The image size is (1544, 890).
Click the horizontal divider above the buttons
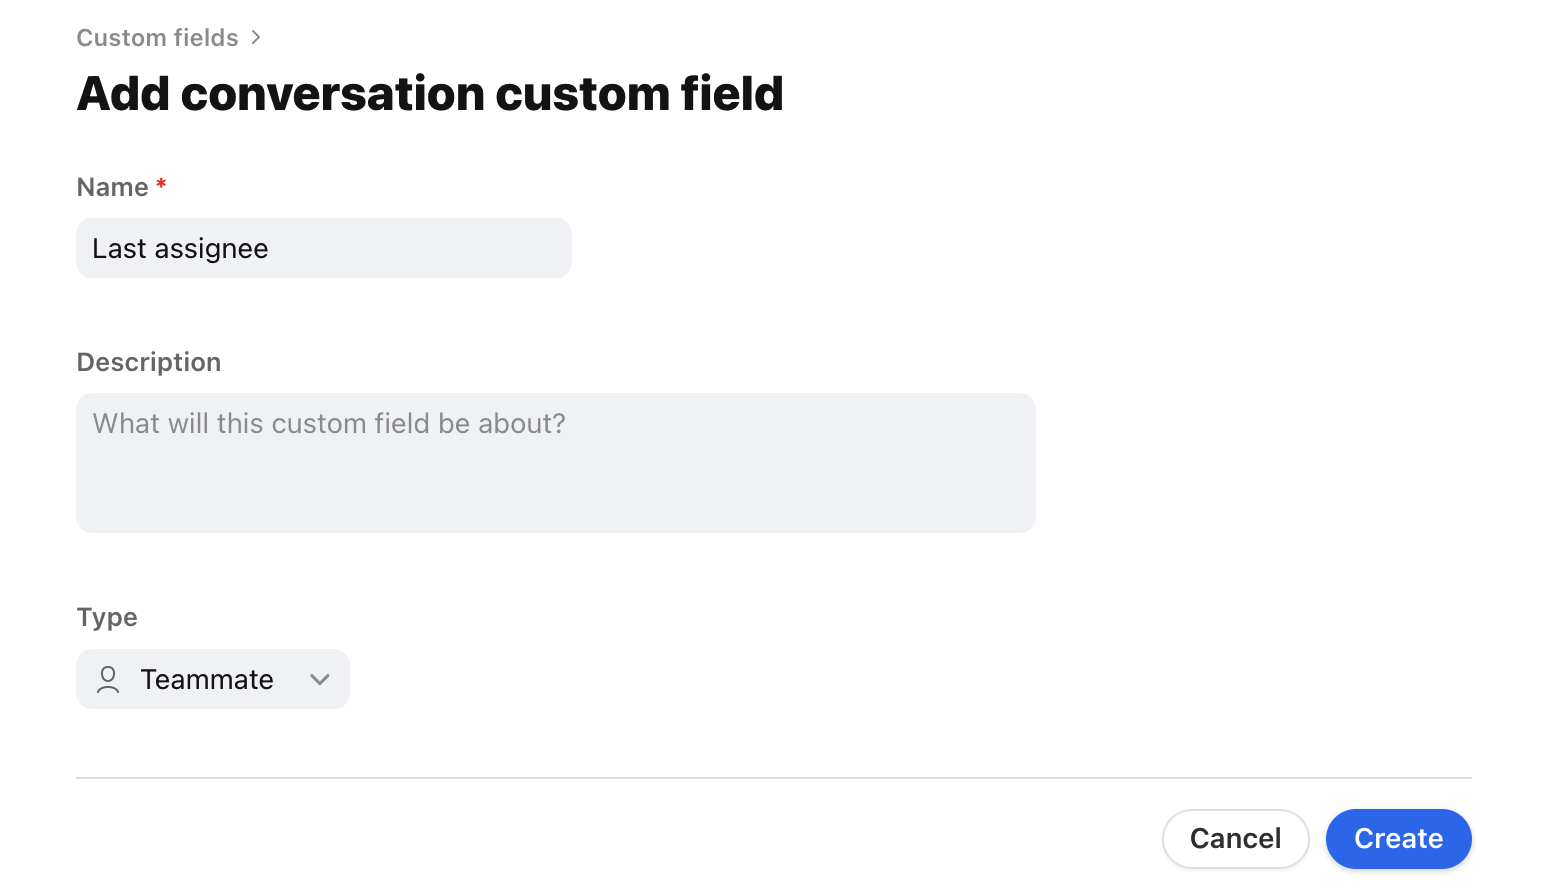coord(773,778)
